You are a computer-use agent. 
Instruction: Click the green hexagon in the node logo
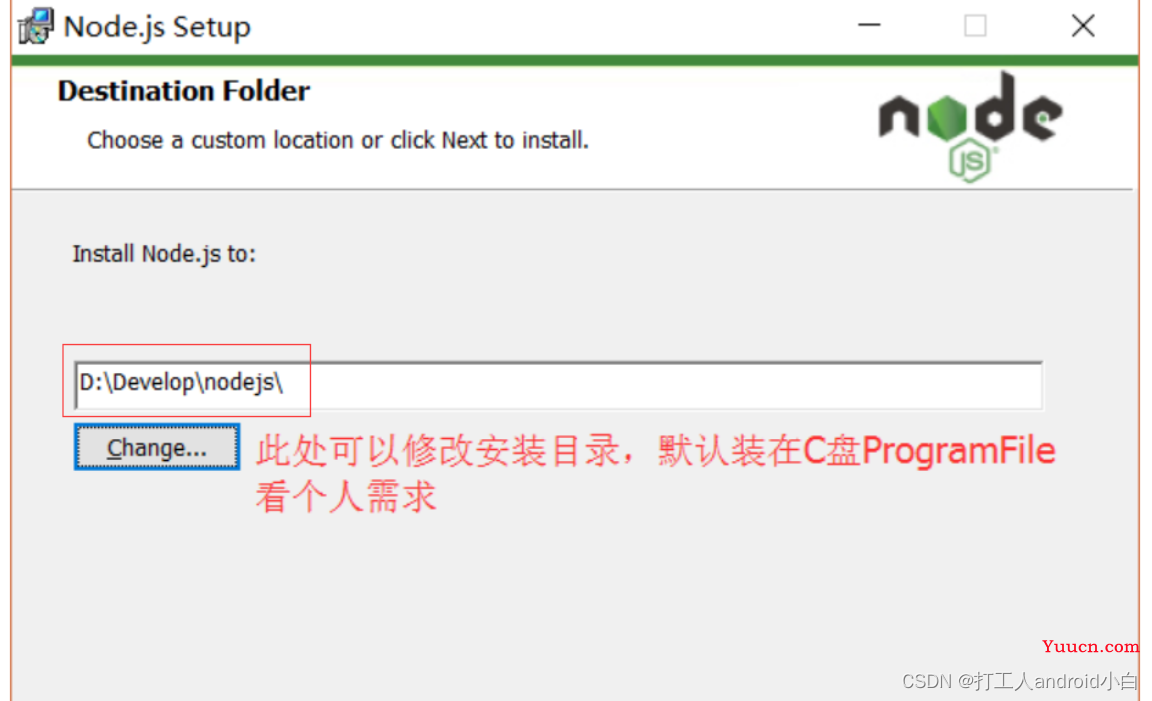(x=946, y=118)
